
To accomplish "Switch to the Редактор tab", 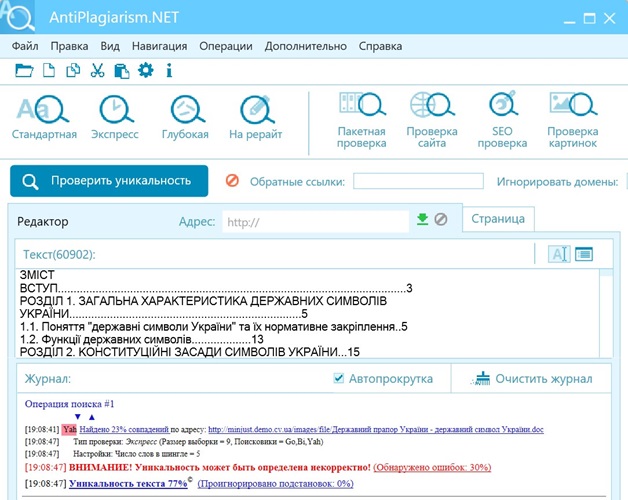I will [43, 222].
